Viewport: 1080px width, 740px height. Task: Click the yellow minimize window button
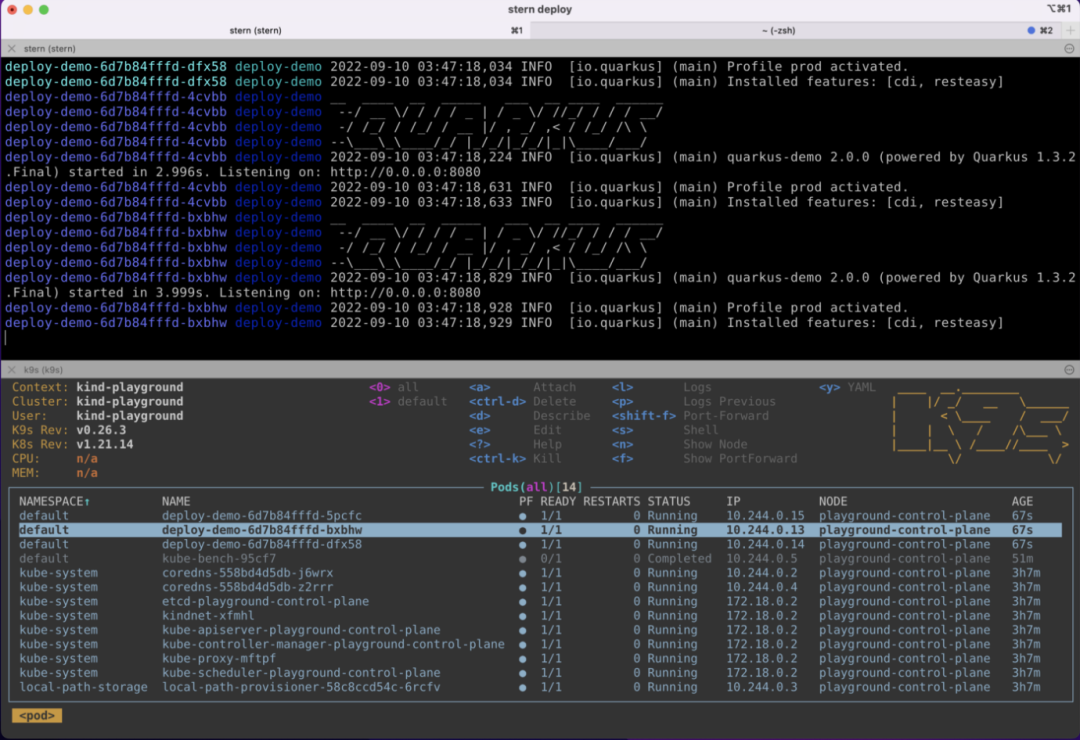coord(28,10)
